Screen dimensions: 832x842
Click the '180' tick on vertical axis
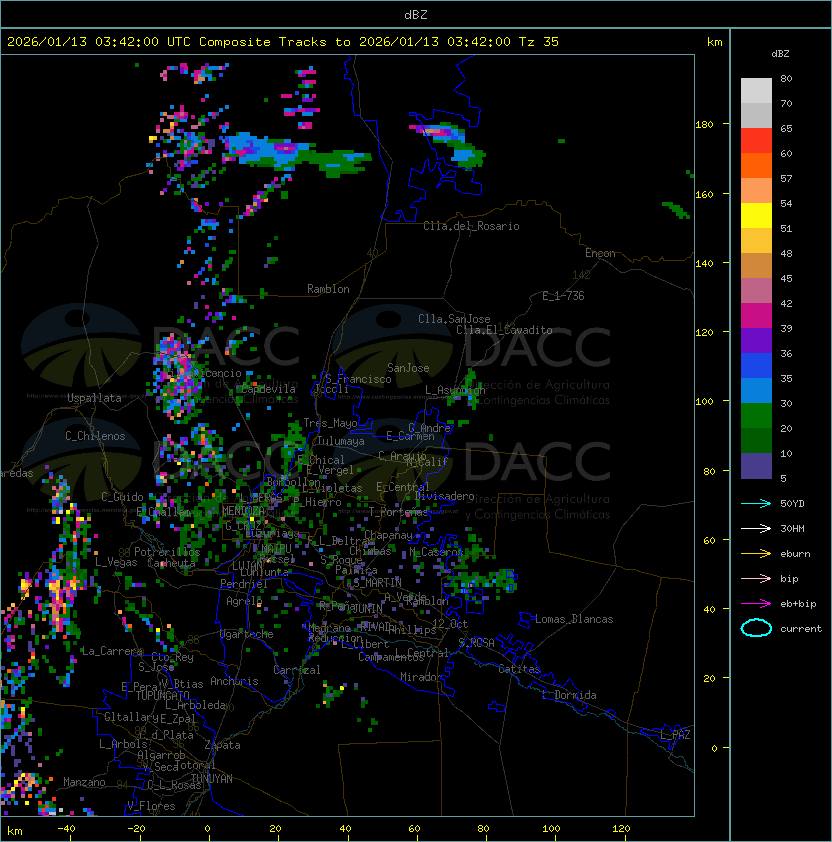click(x=704, y=124)
